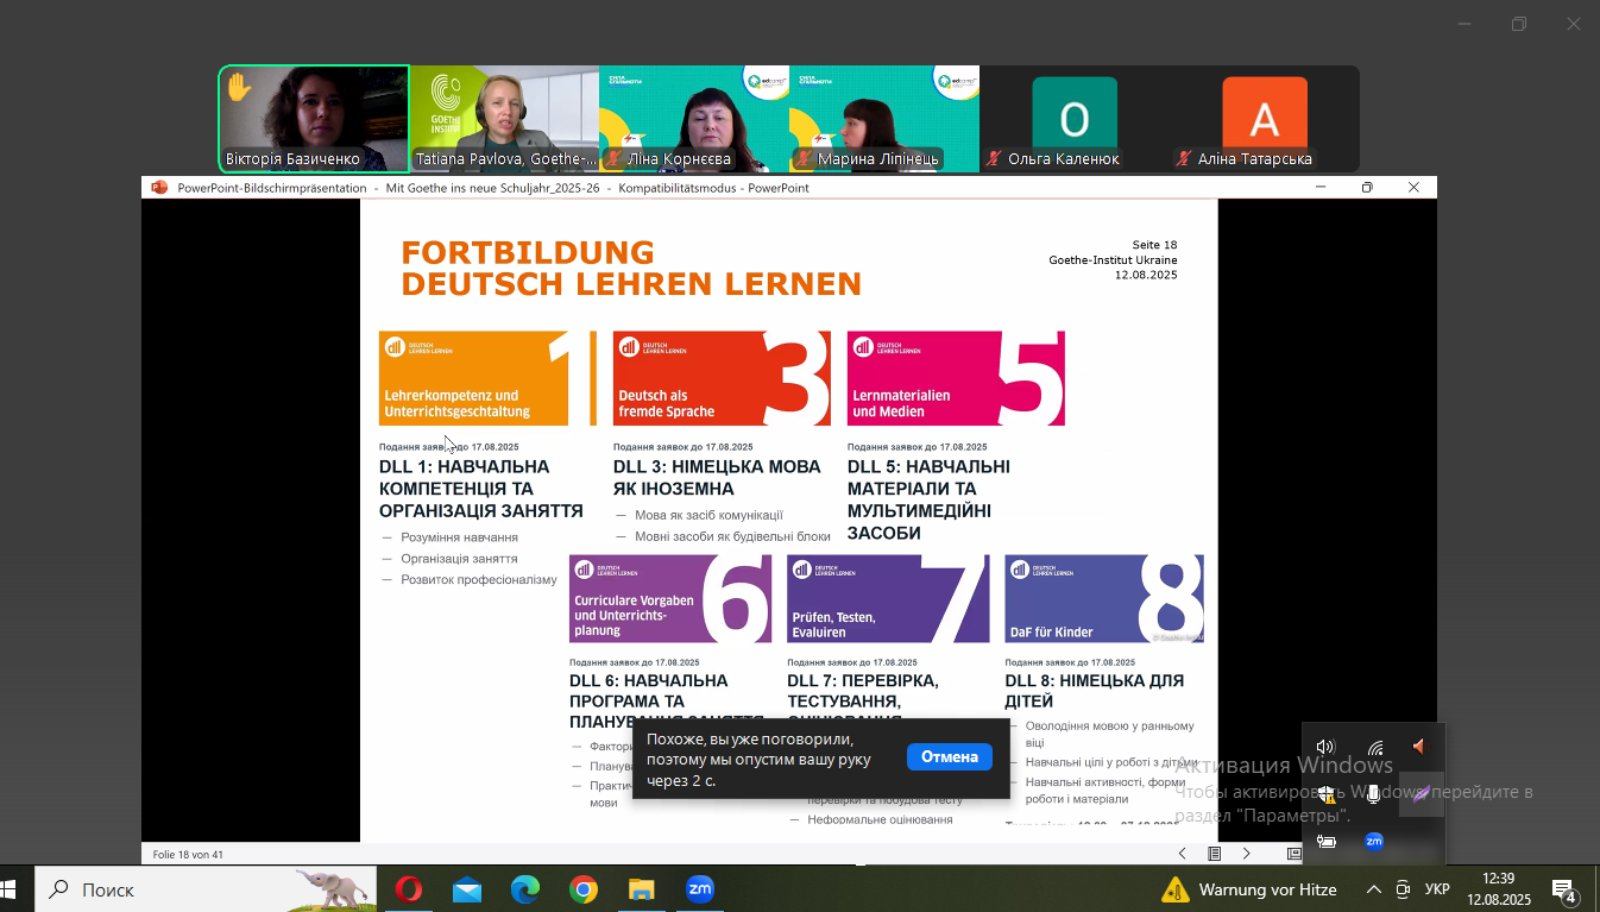Click Zoom icon in tray popup
Image resolution: width=1600 pixels, height=912 pixels.
pyautogui.click(x=1374, y=841)
